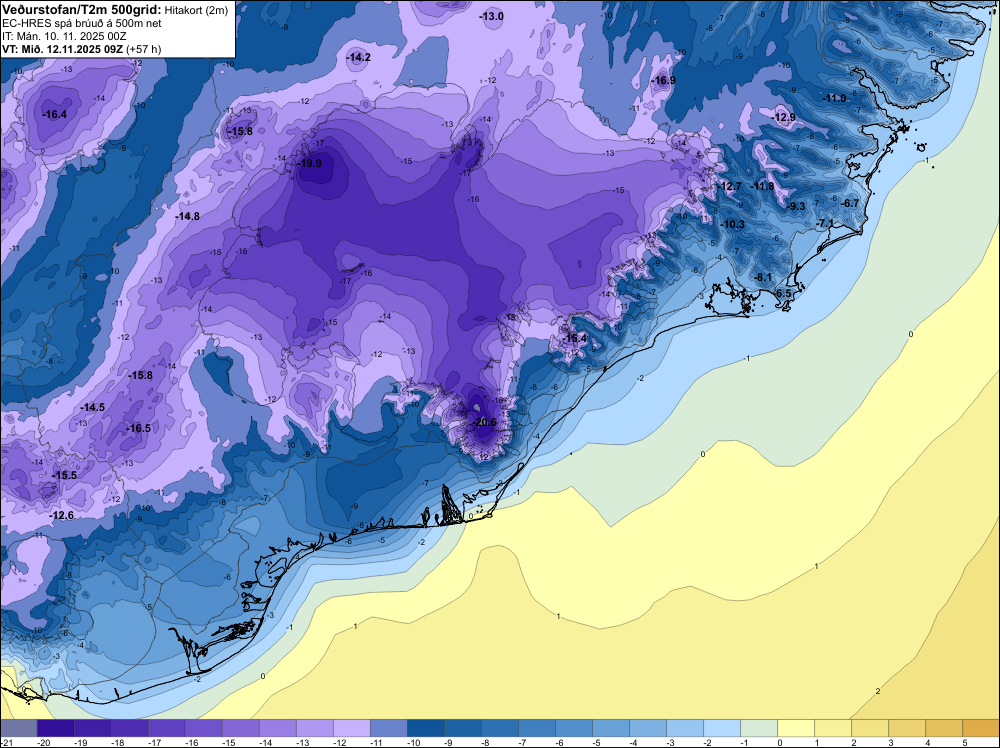The image size is (1000, 748).
Task: Pick the legend swatch between 0 and 1
Action: 796,728
